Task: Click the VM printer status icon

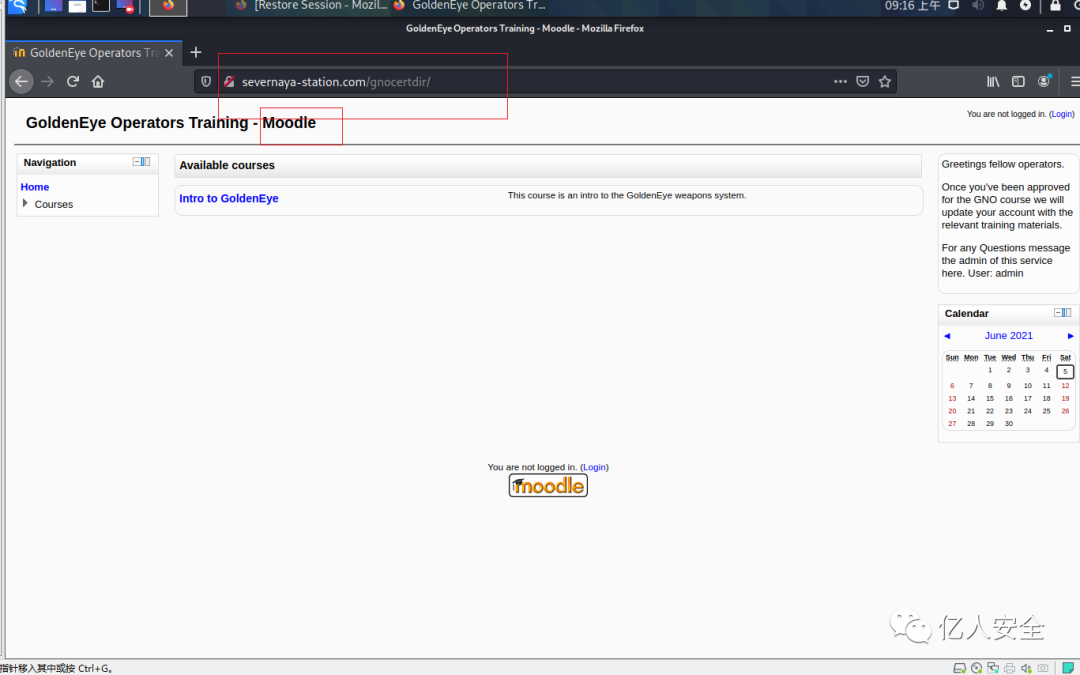Action: click(1009, 668)
